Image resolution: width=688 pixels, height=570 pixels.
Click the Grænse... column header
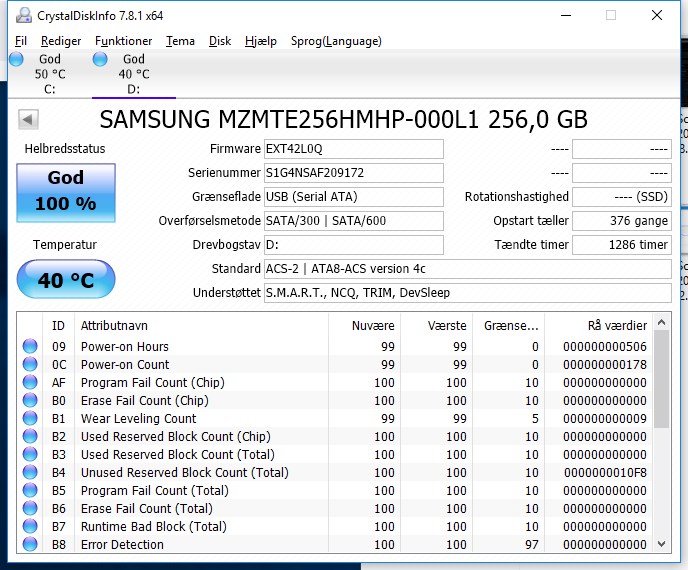[x=509, y=326]
